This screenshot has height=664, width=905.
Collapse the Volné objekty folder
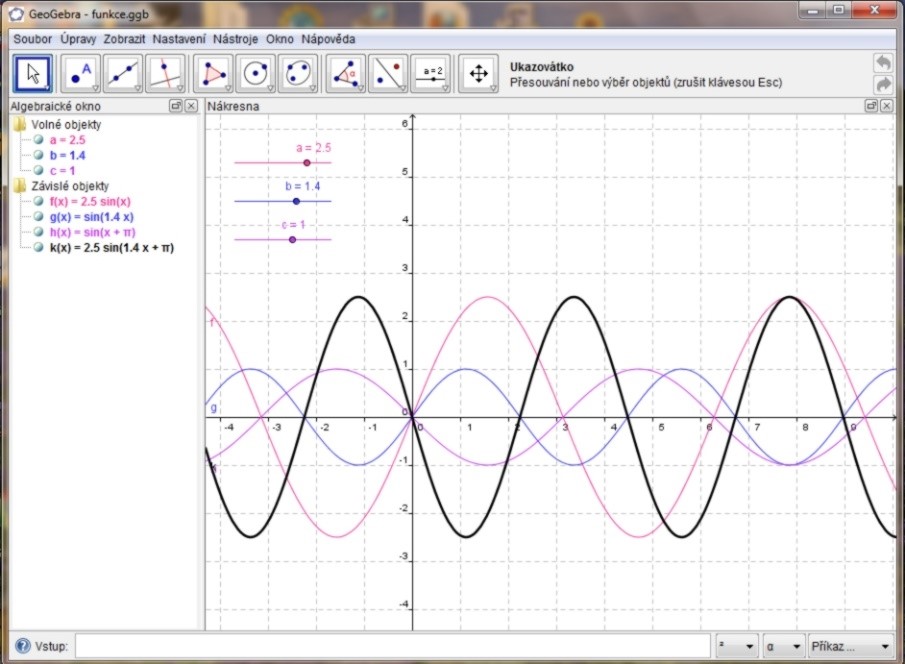pyautogui.click(x=20, y=125)
